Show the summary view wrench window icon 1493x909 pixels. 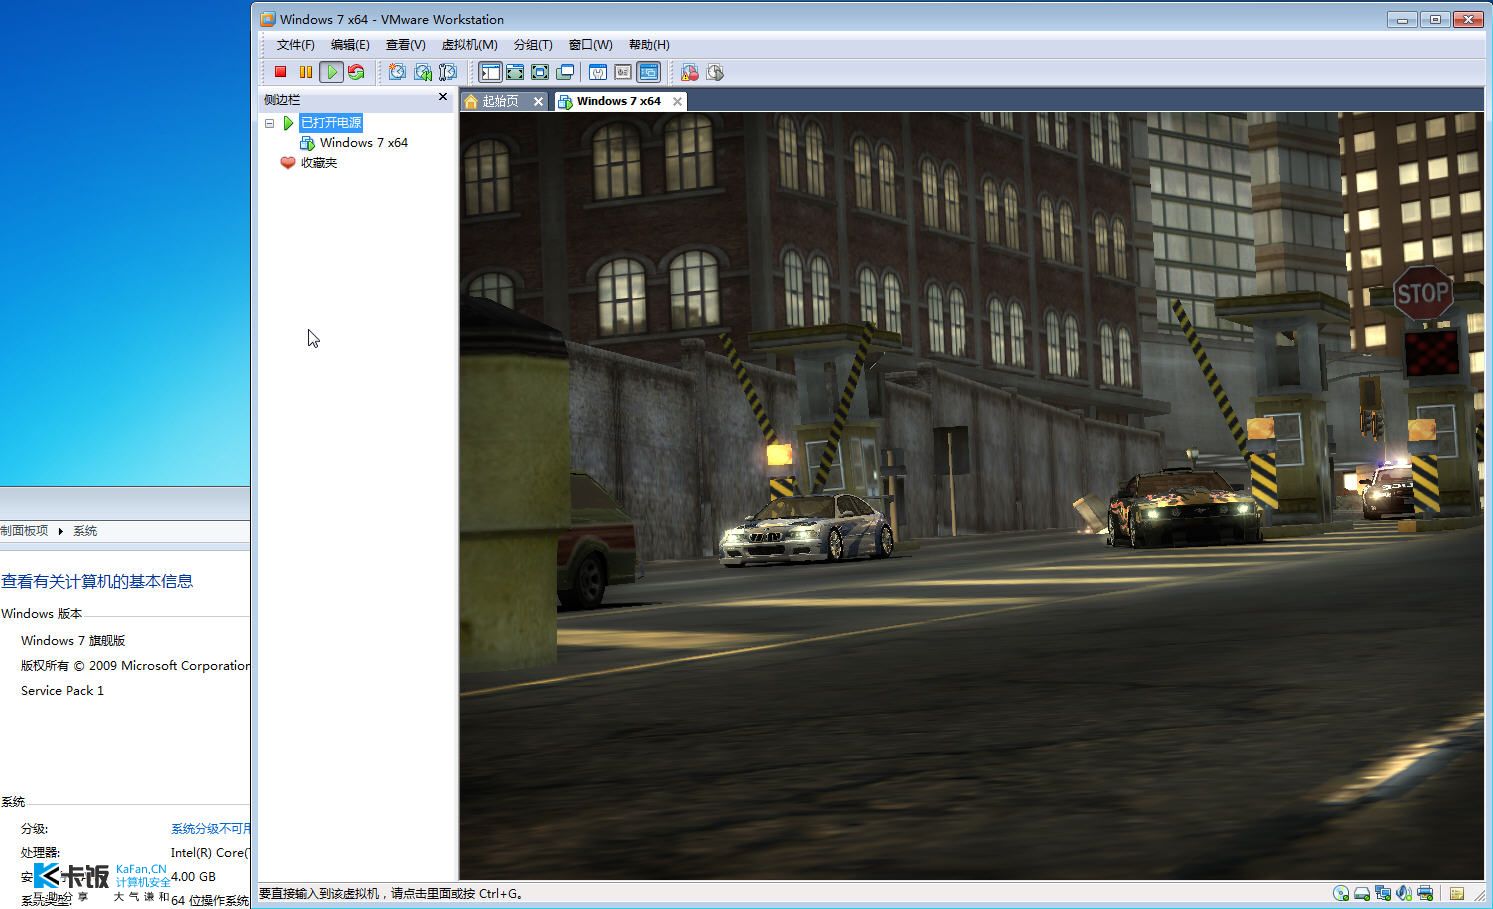(x=598, y=72)
